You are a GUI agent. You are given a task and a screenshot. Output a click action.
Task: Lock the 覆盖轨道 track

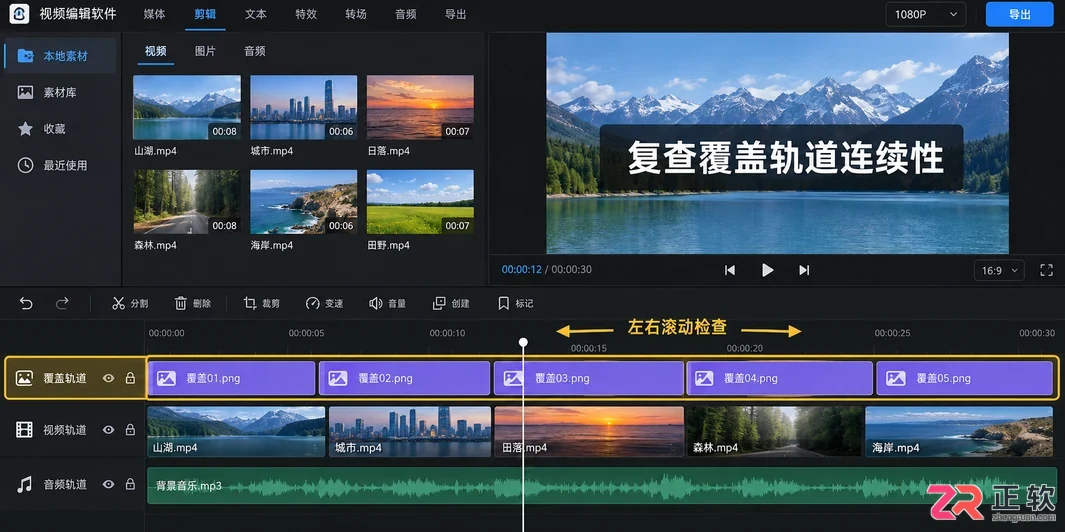pos(130,378)
